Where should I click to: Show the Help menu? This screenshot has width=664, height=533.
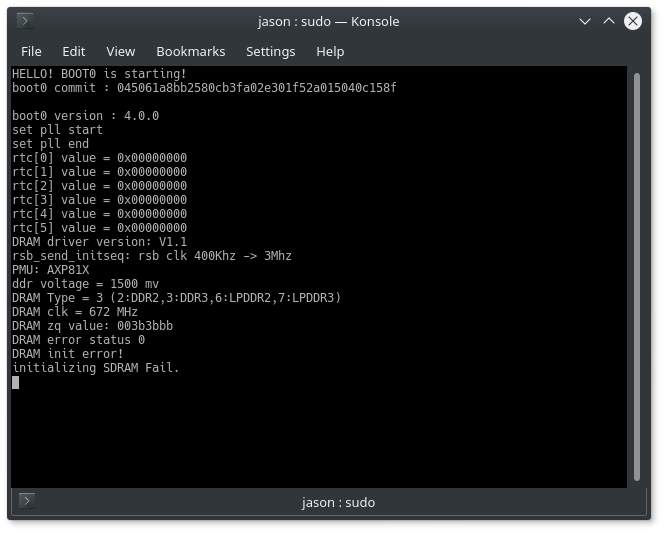pos(330,51)
